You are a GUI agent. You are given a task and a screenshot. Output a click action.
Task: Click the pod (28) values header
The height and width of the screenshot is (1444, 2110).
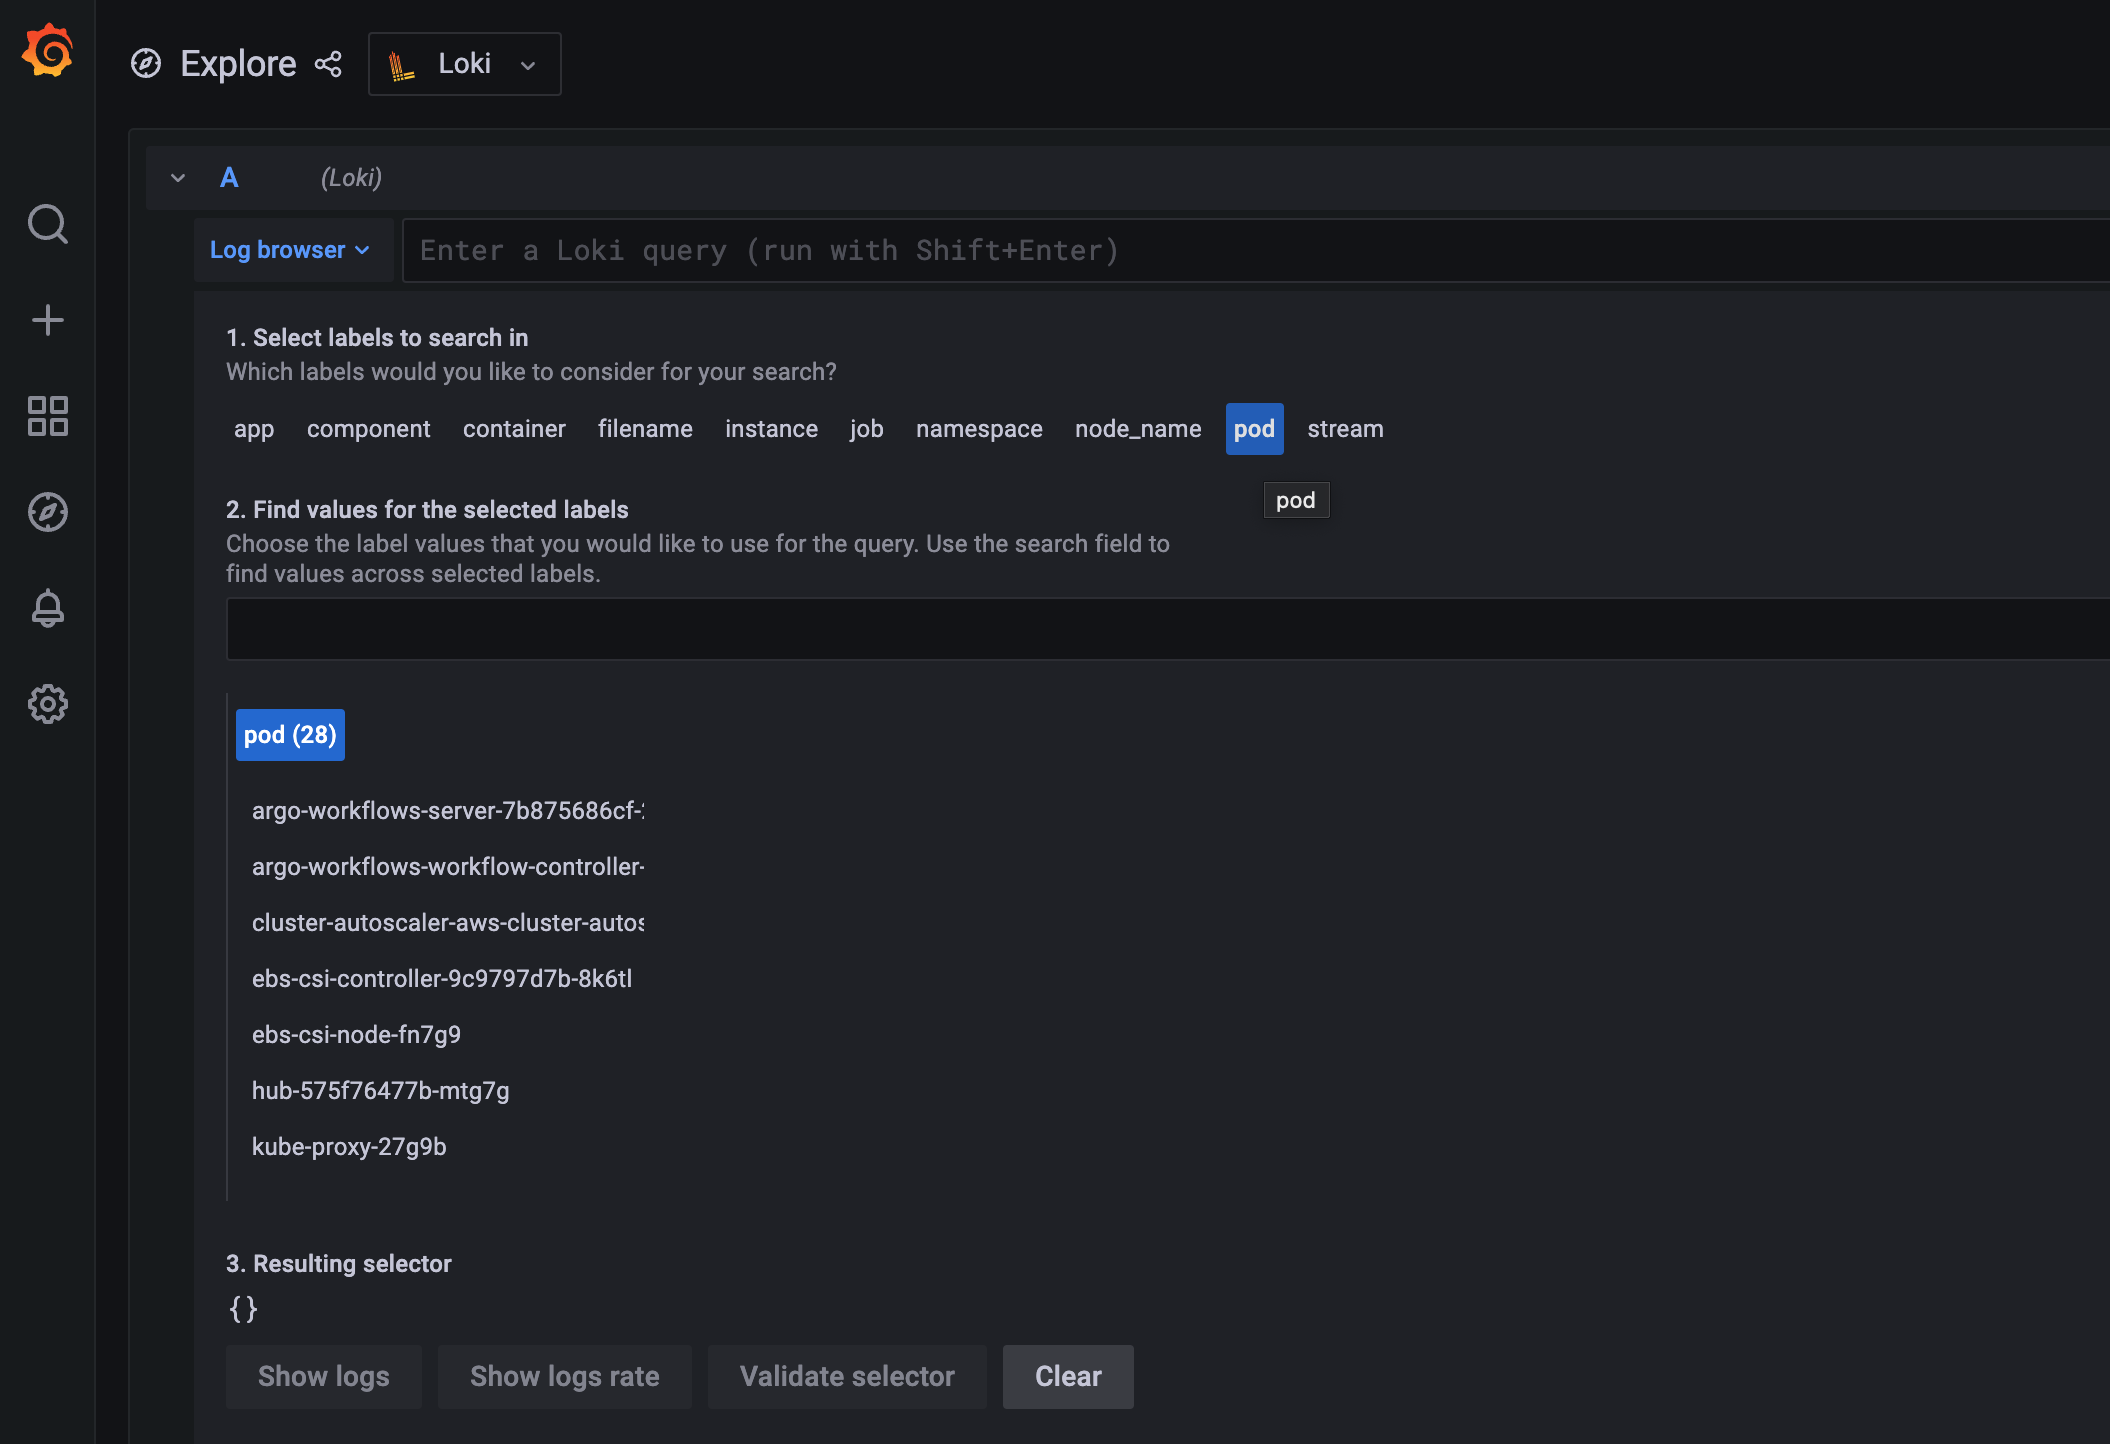[x=290, y=735]
